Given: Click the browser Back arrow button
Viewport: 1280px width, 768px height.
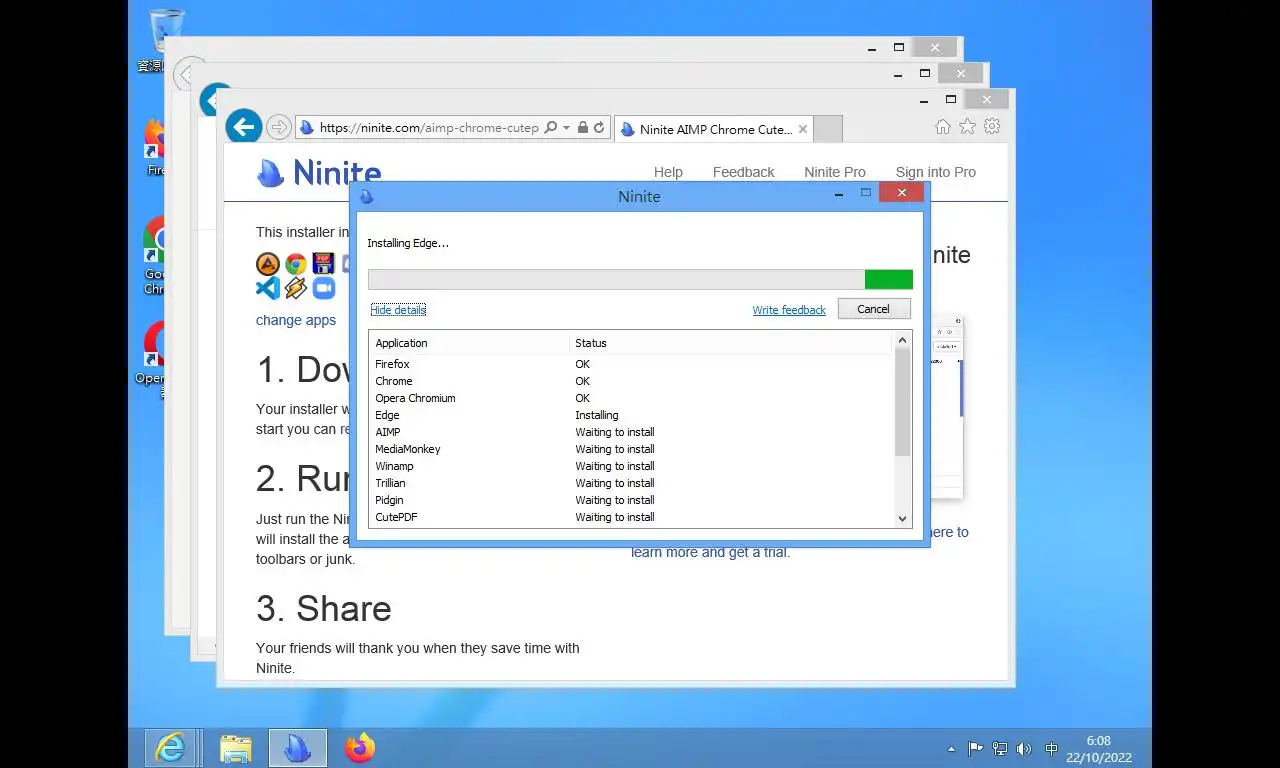Looking at the screenshot, I should pos(243,127).
